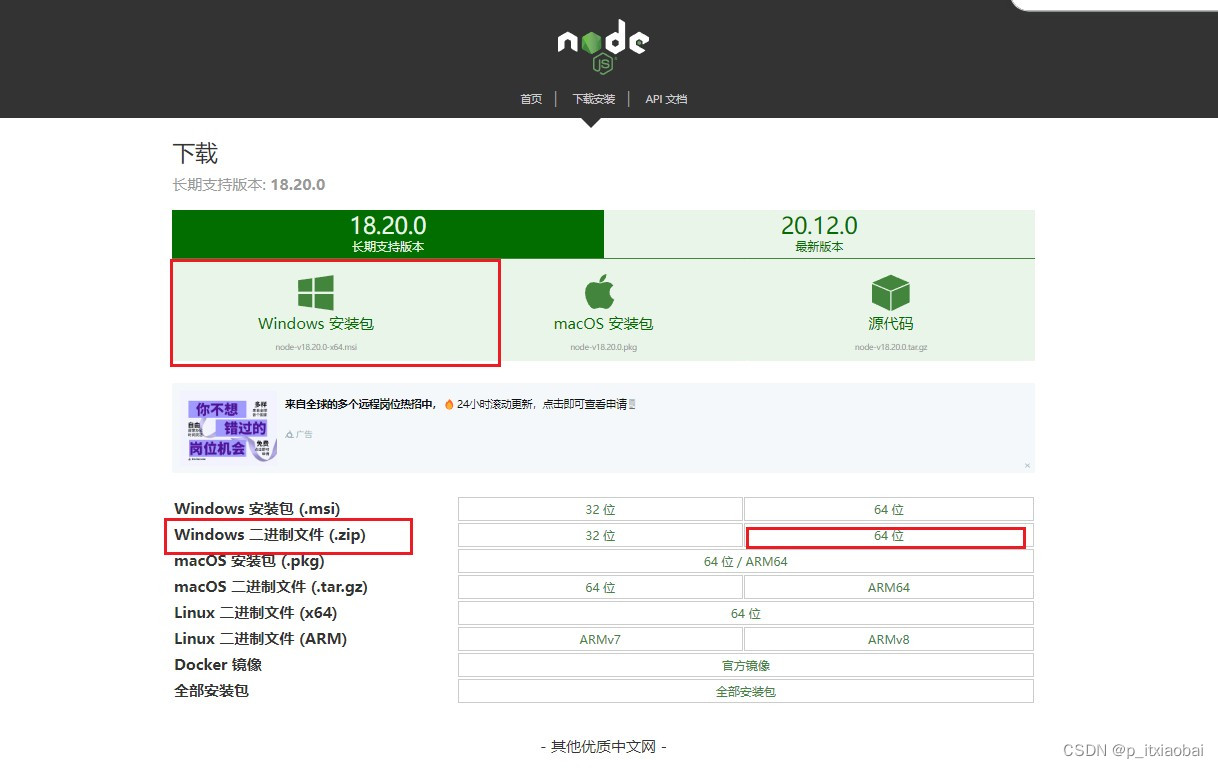Click 64 位 for Windows 二进制文件 (.zip)
1218x768 pixels.
(x=888, y=536)
